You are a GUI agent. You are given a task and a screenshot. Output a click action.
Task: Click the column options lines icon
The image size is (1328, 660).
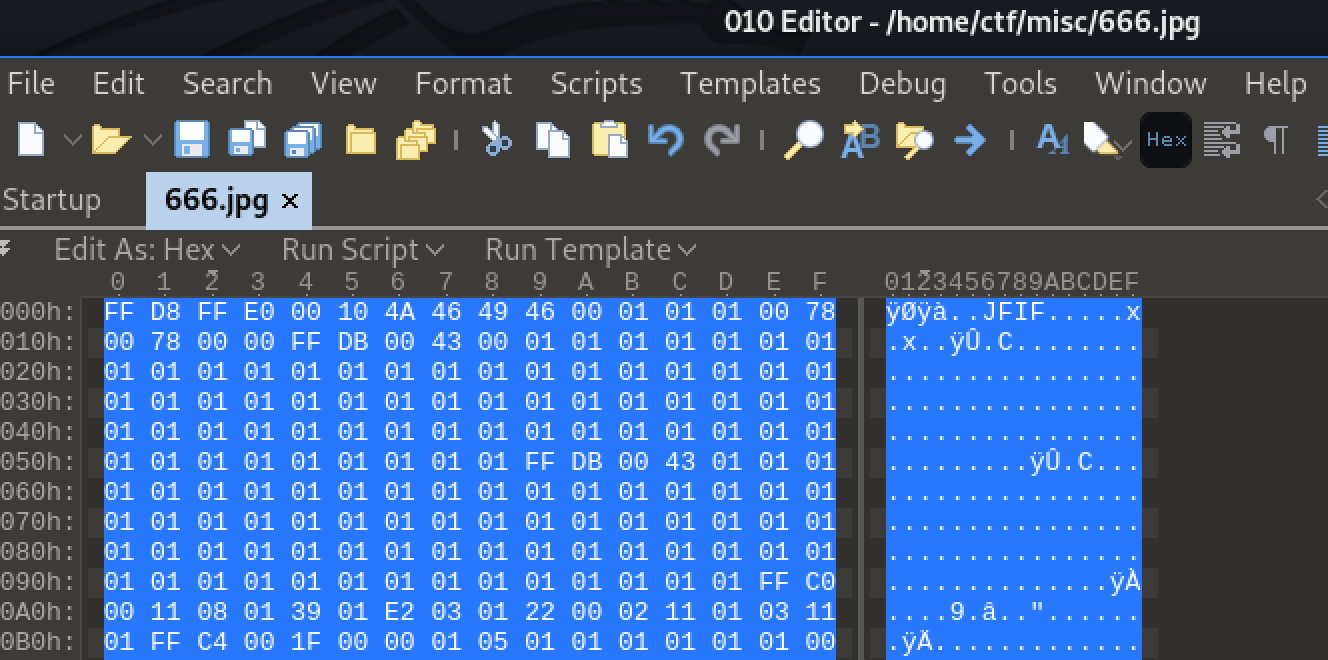pyautogui.click(x=1221, y=140)
